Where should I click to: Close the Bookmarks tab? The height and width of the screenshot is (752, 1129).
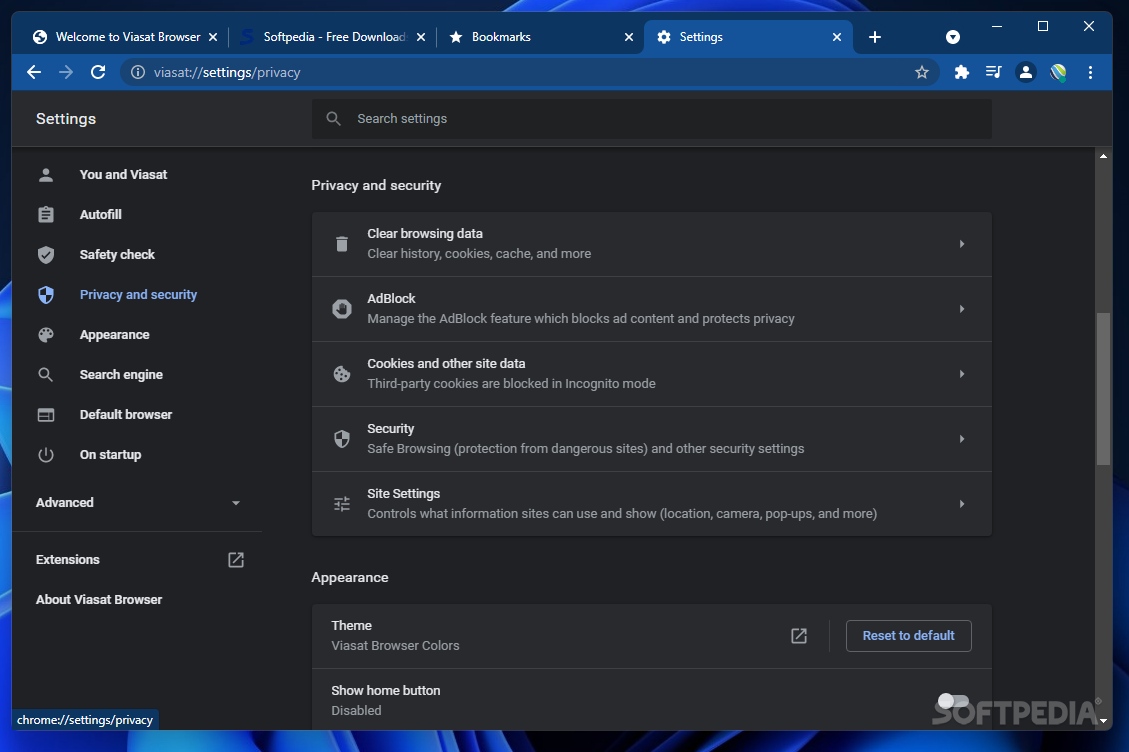click(x=629, y=37)
